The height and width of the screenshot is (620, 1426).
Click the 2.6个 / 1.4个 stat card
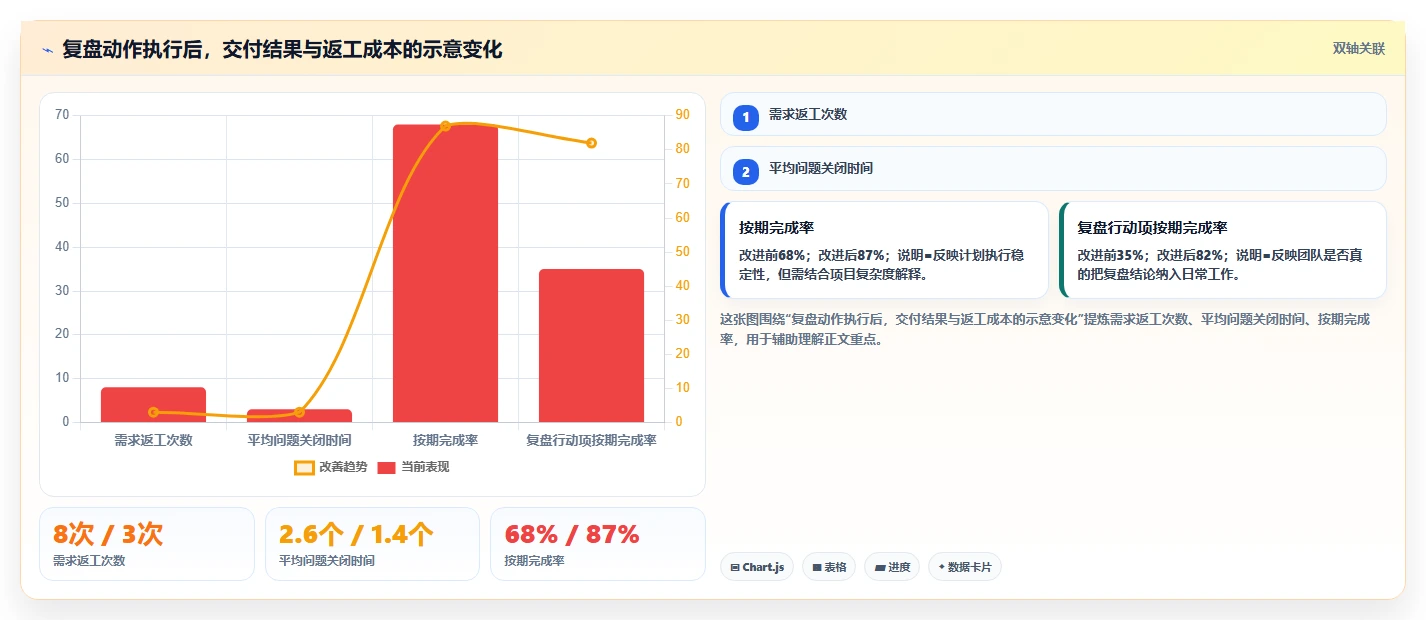372,544
